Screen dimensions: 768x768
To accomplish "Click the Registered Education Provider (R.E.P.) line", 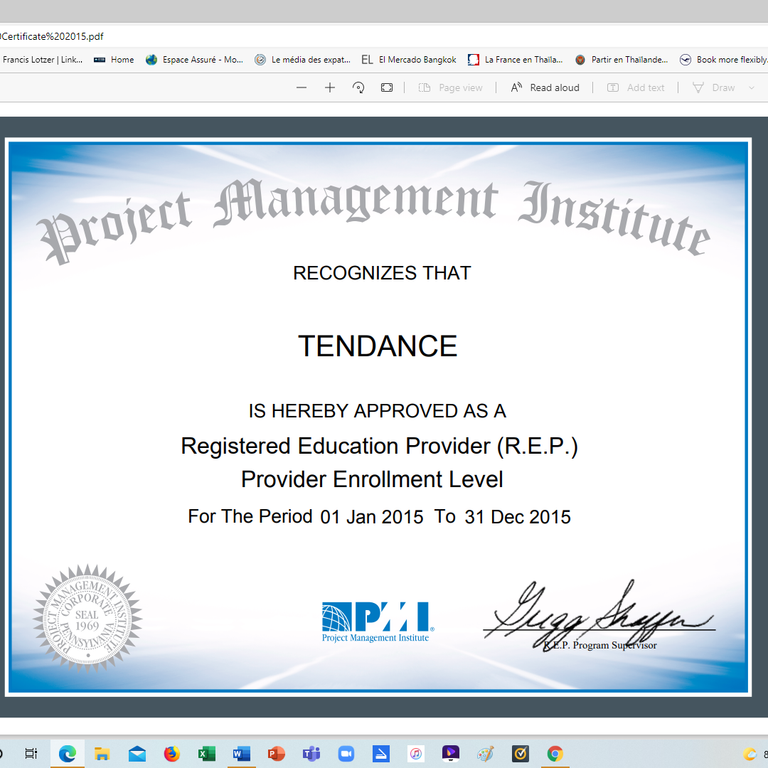I will point(380,446).
